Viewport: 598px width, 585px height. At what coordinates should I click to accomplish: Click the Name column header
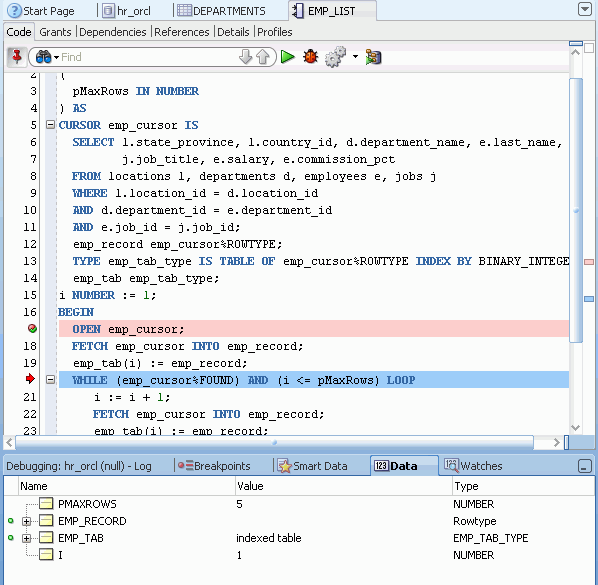(x=127, y=486)
